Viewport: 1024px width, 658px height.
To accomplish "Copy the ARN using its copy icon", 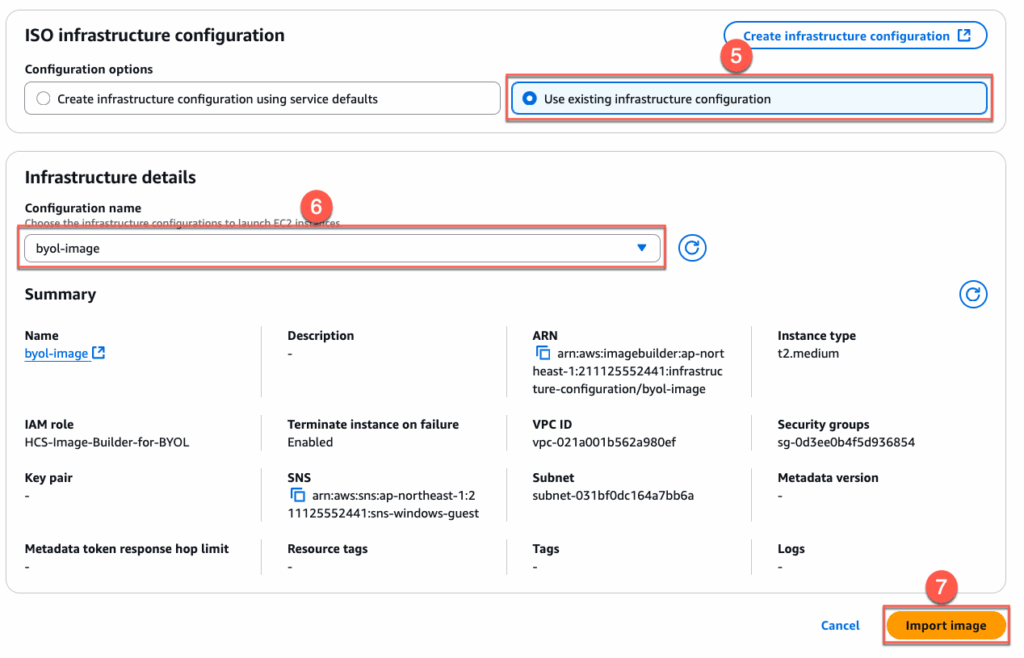I will tap(543, 353).
